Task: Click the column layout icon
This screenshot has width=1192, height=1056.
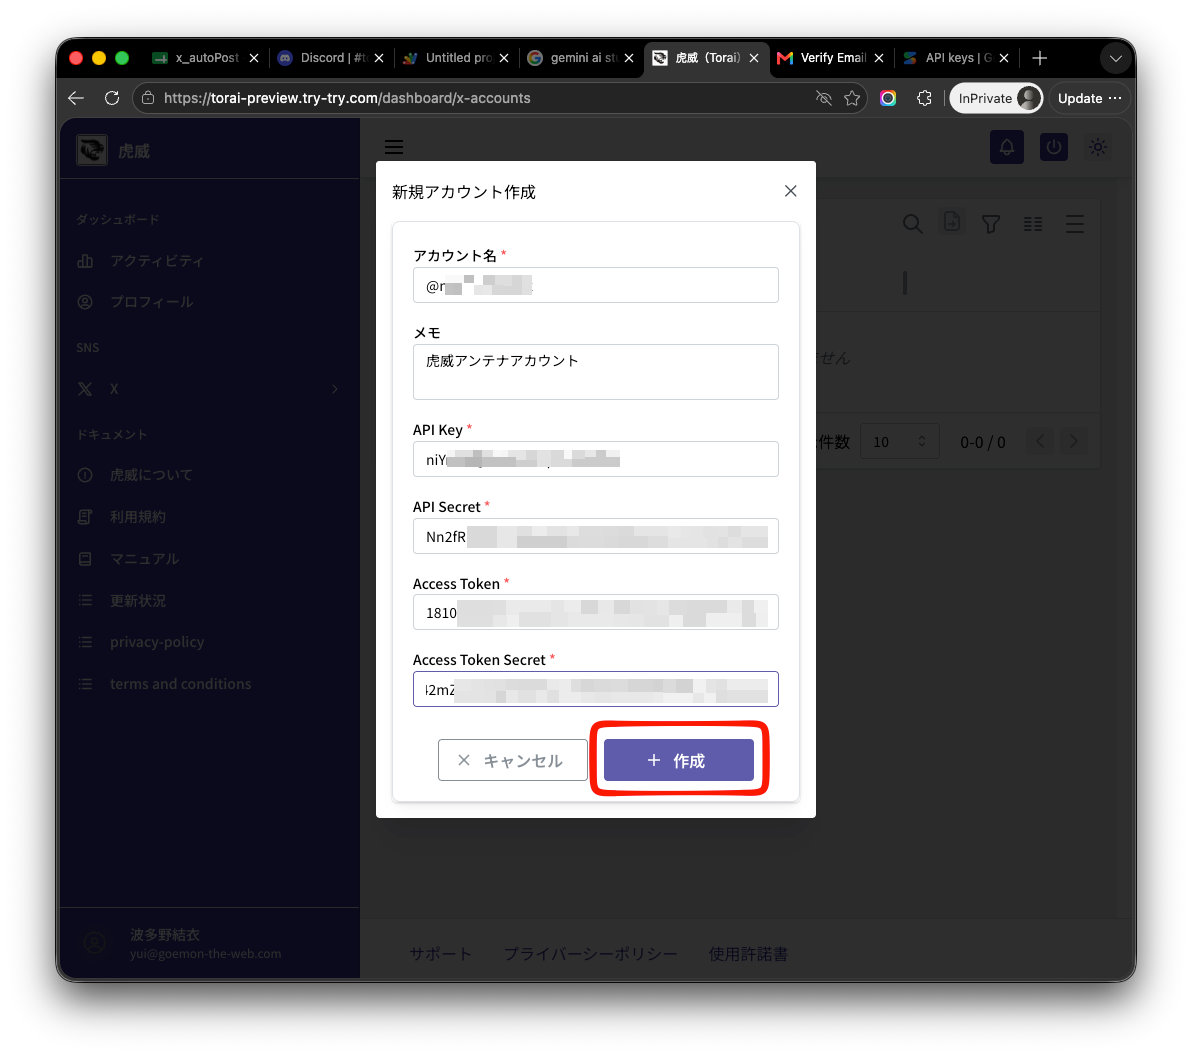Action: point(1032,224)
